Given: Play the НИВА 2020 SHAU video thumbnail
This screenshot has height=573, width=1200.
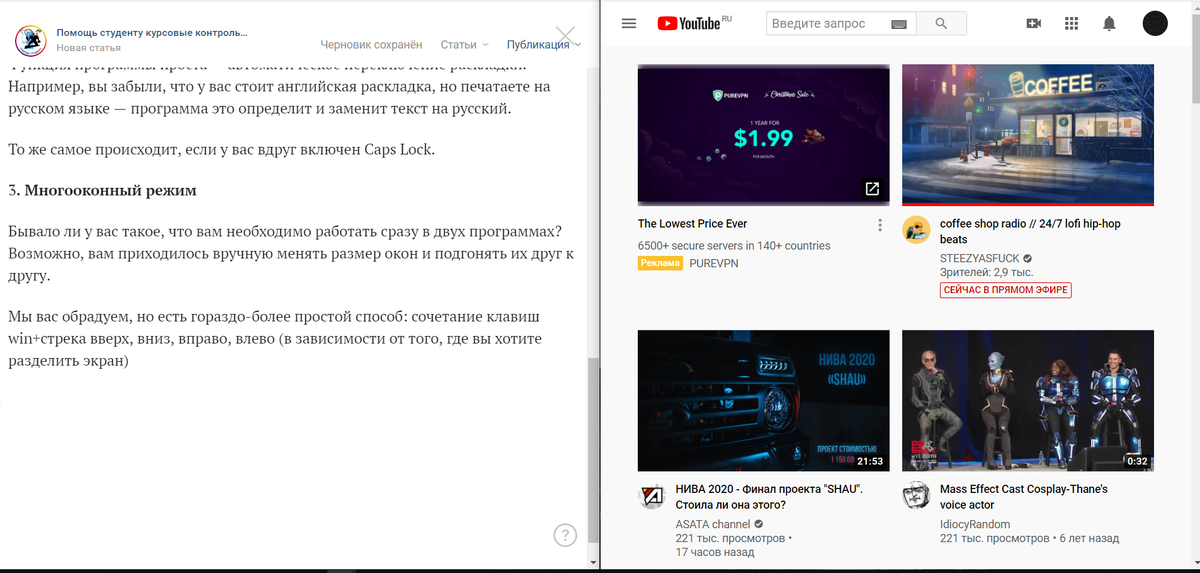Looking at the screenshot, I should 764,400.
